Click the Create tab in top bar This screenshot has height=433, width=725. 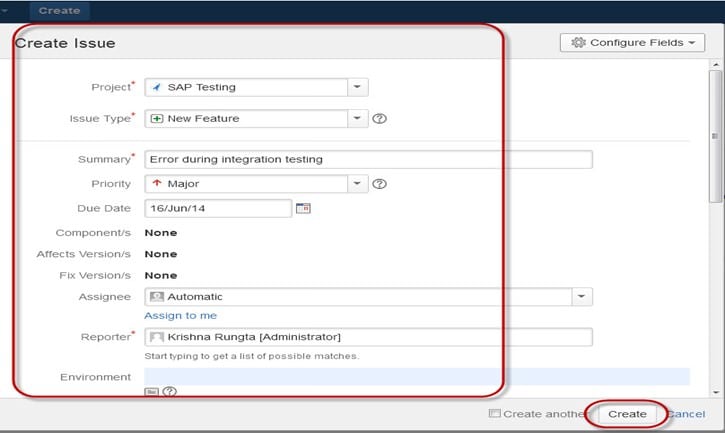tap(59, 11)
